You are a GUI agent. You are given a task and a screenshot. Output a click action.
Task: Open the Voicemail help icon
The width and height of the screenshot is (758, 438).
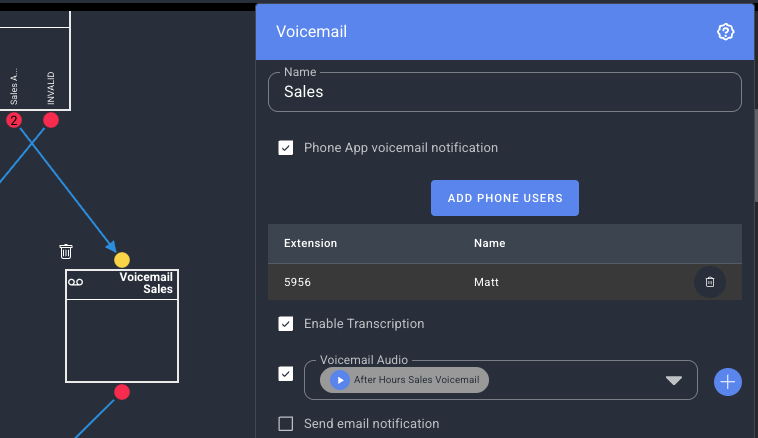[x=725, y=32]
